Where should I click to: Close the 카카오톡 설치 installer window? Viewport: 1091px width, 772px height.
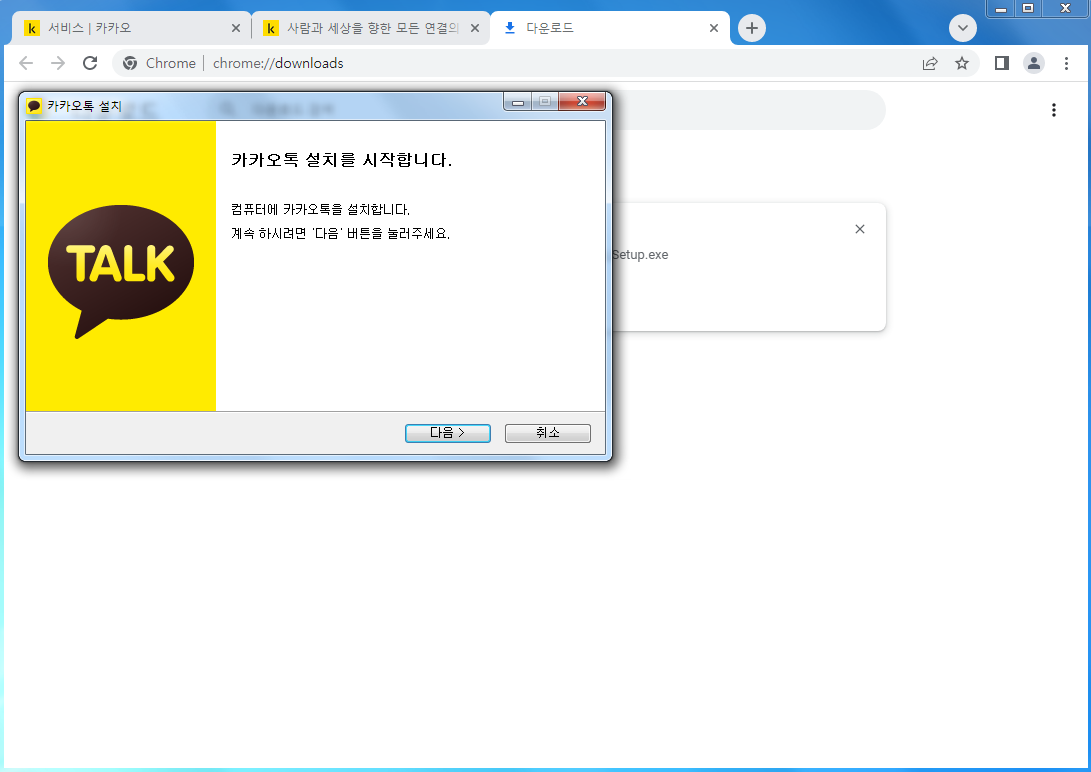pyautogui.click(x=582, y=102)
